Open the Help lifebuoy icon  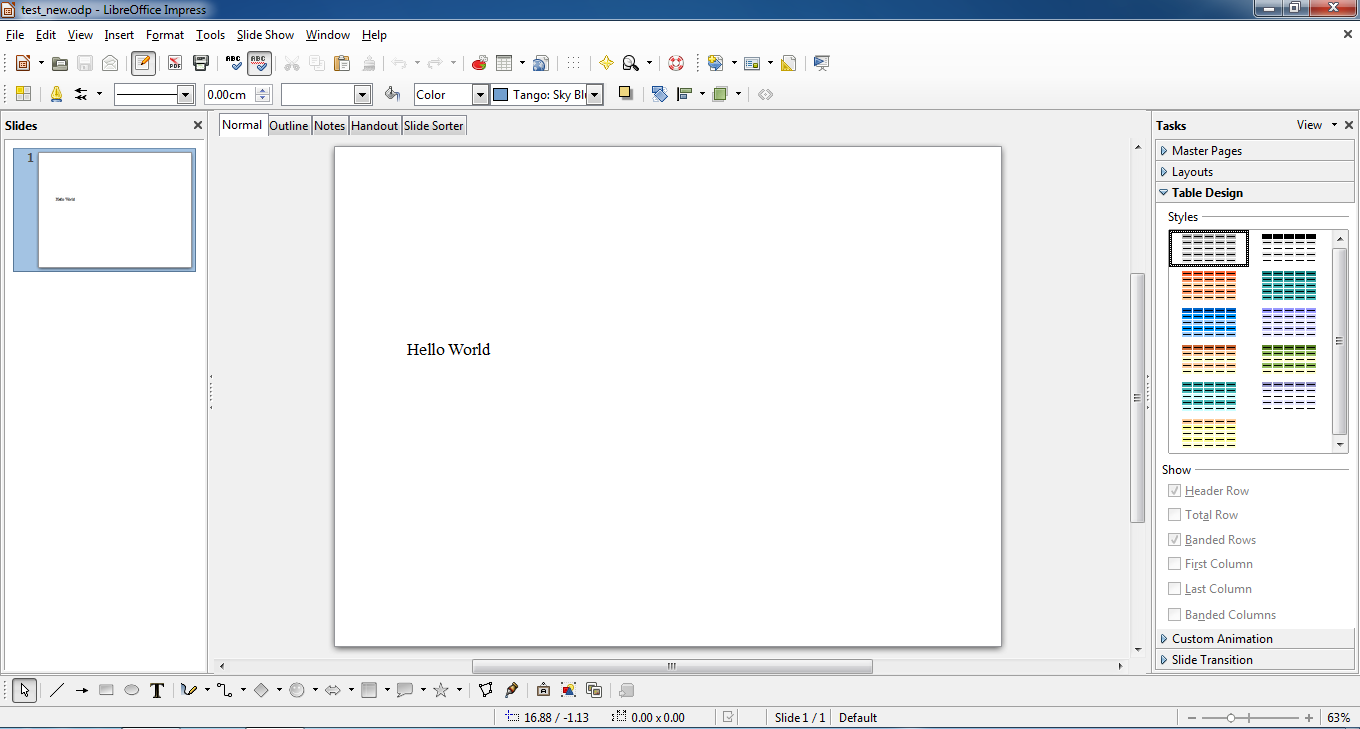(676, 63)
